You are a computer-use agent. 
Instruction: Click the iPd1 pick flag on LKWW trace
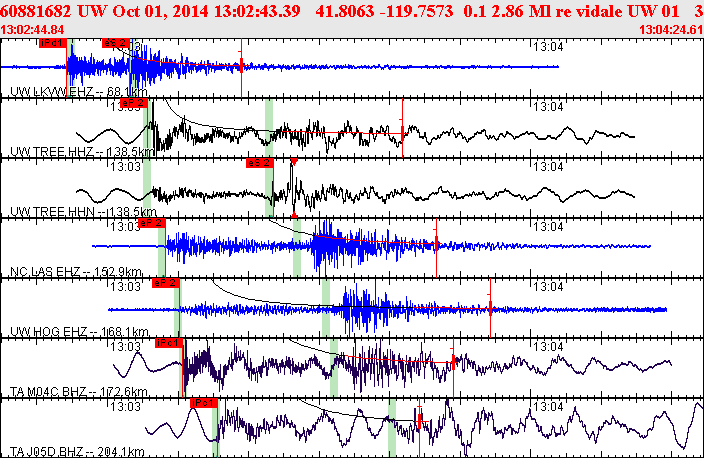pyautogui.click(x=53, y=43)
